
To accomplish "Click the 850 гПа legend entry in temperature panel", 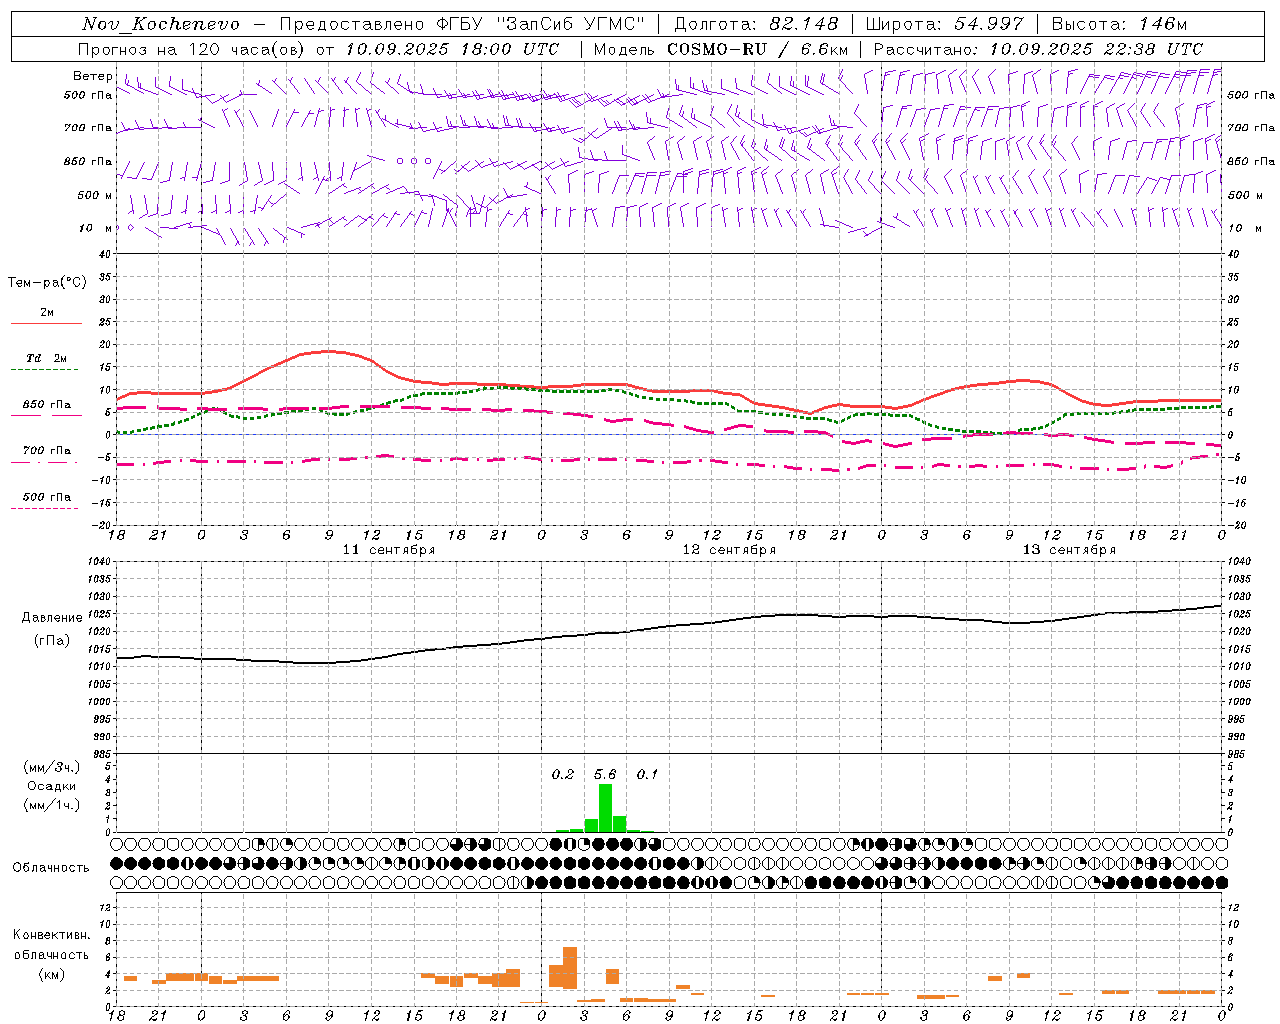I will click(47, 405).
